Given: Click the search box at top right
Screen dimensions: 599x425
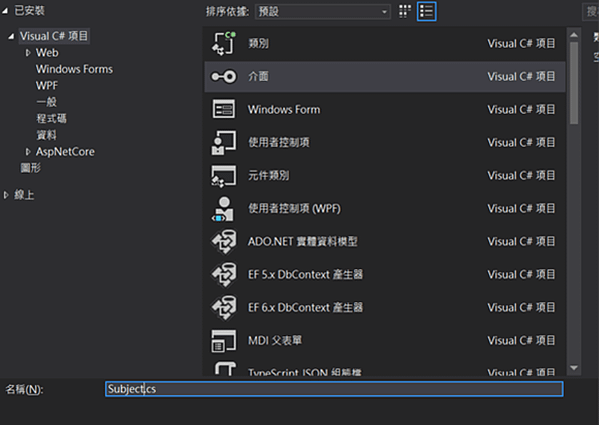Looking at the screenshot, I should (591, 11).
